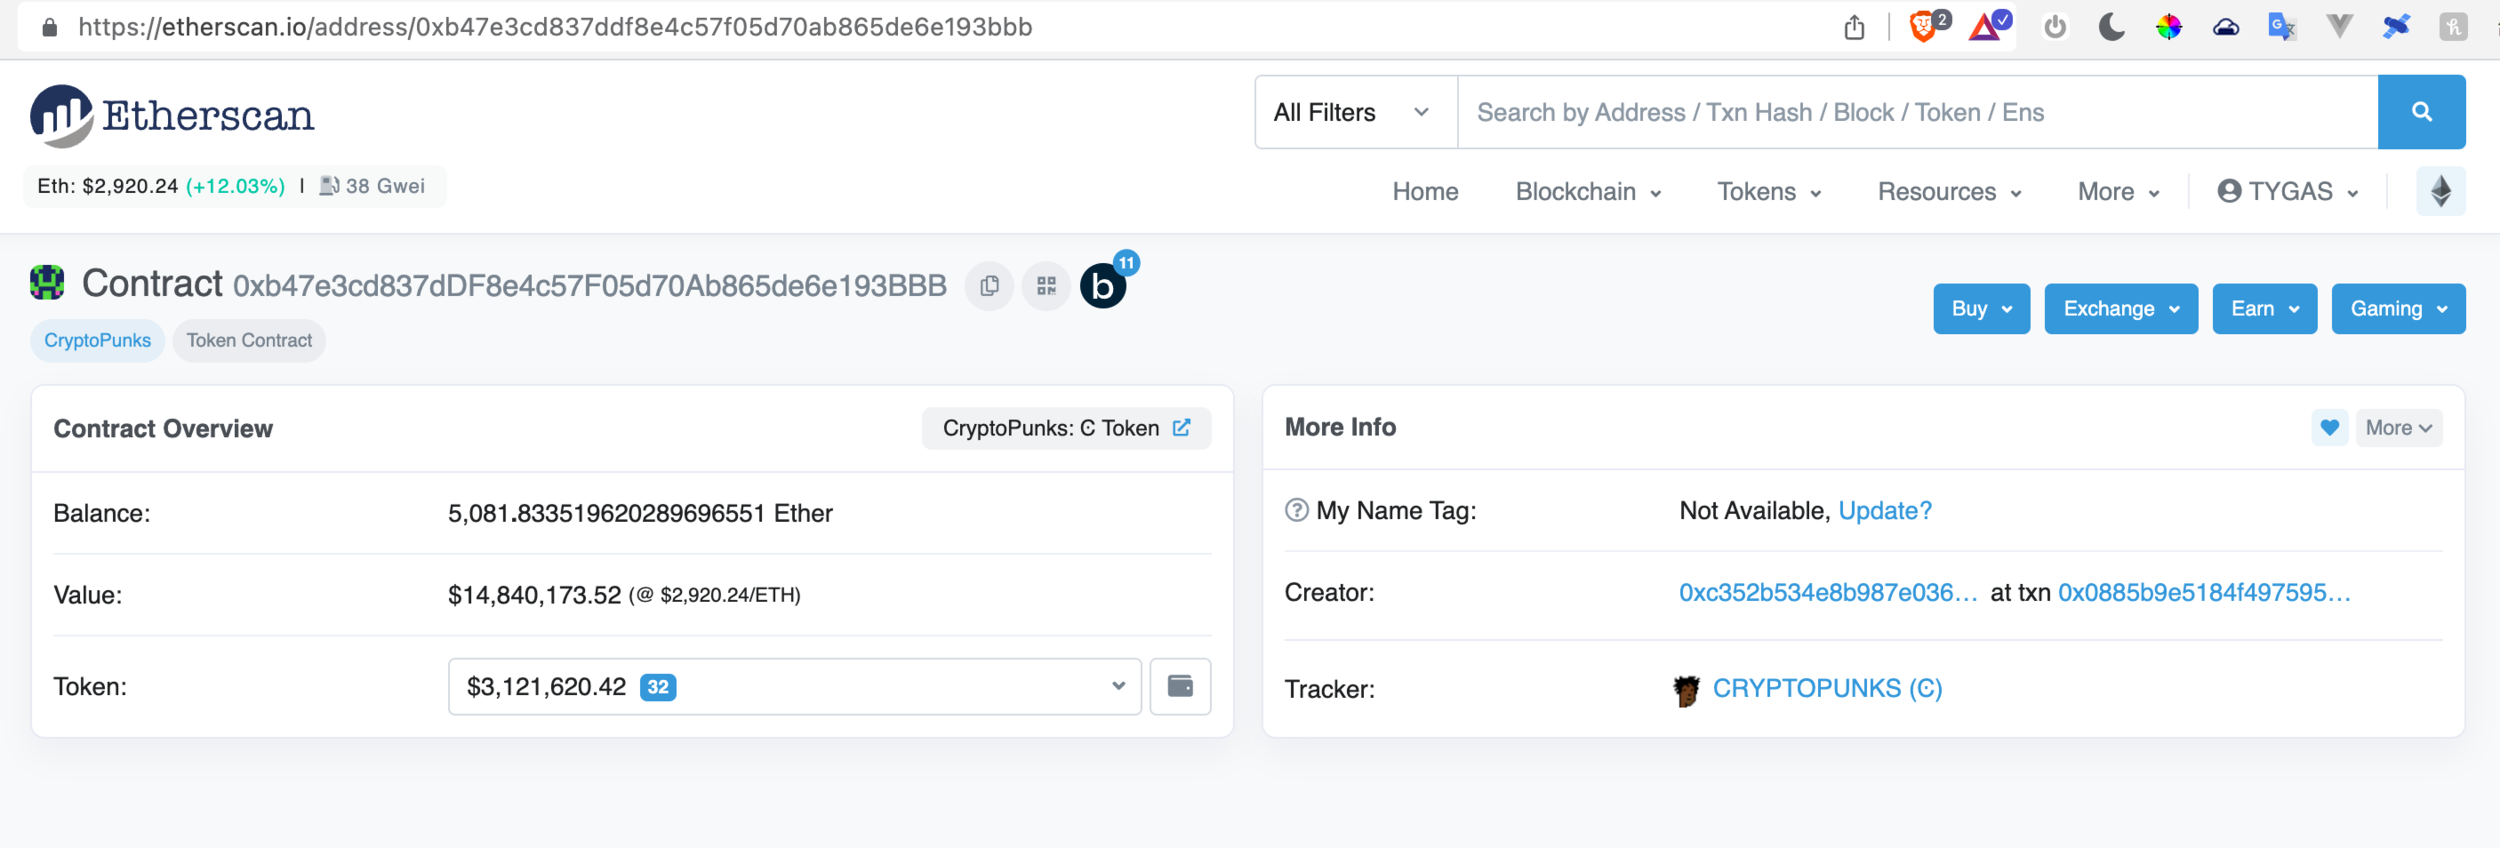Go to the Home menu item
Viewport: 2500px width, 848px height.
pyautogui.click(x=1425, y=192)
